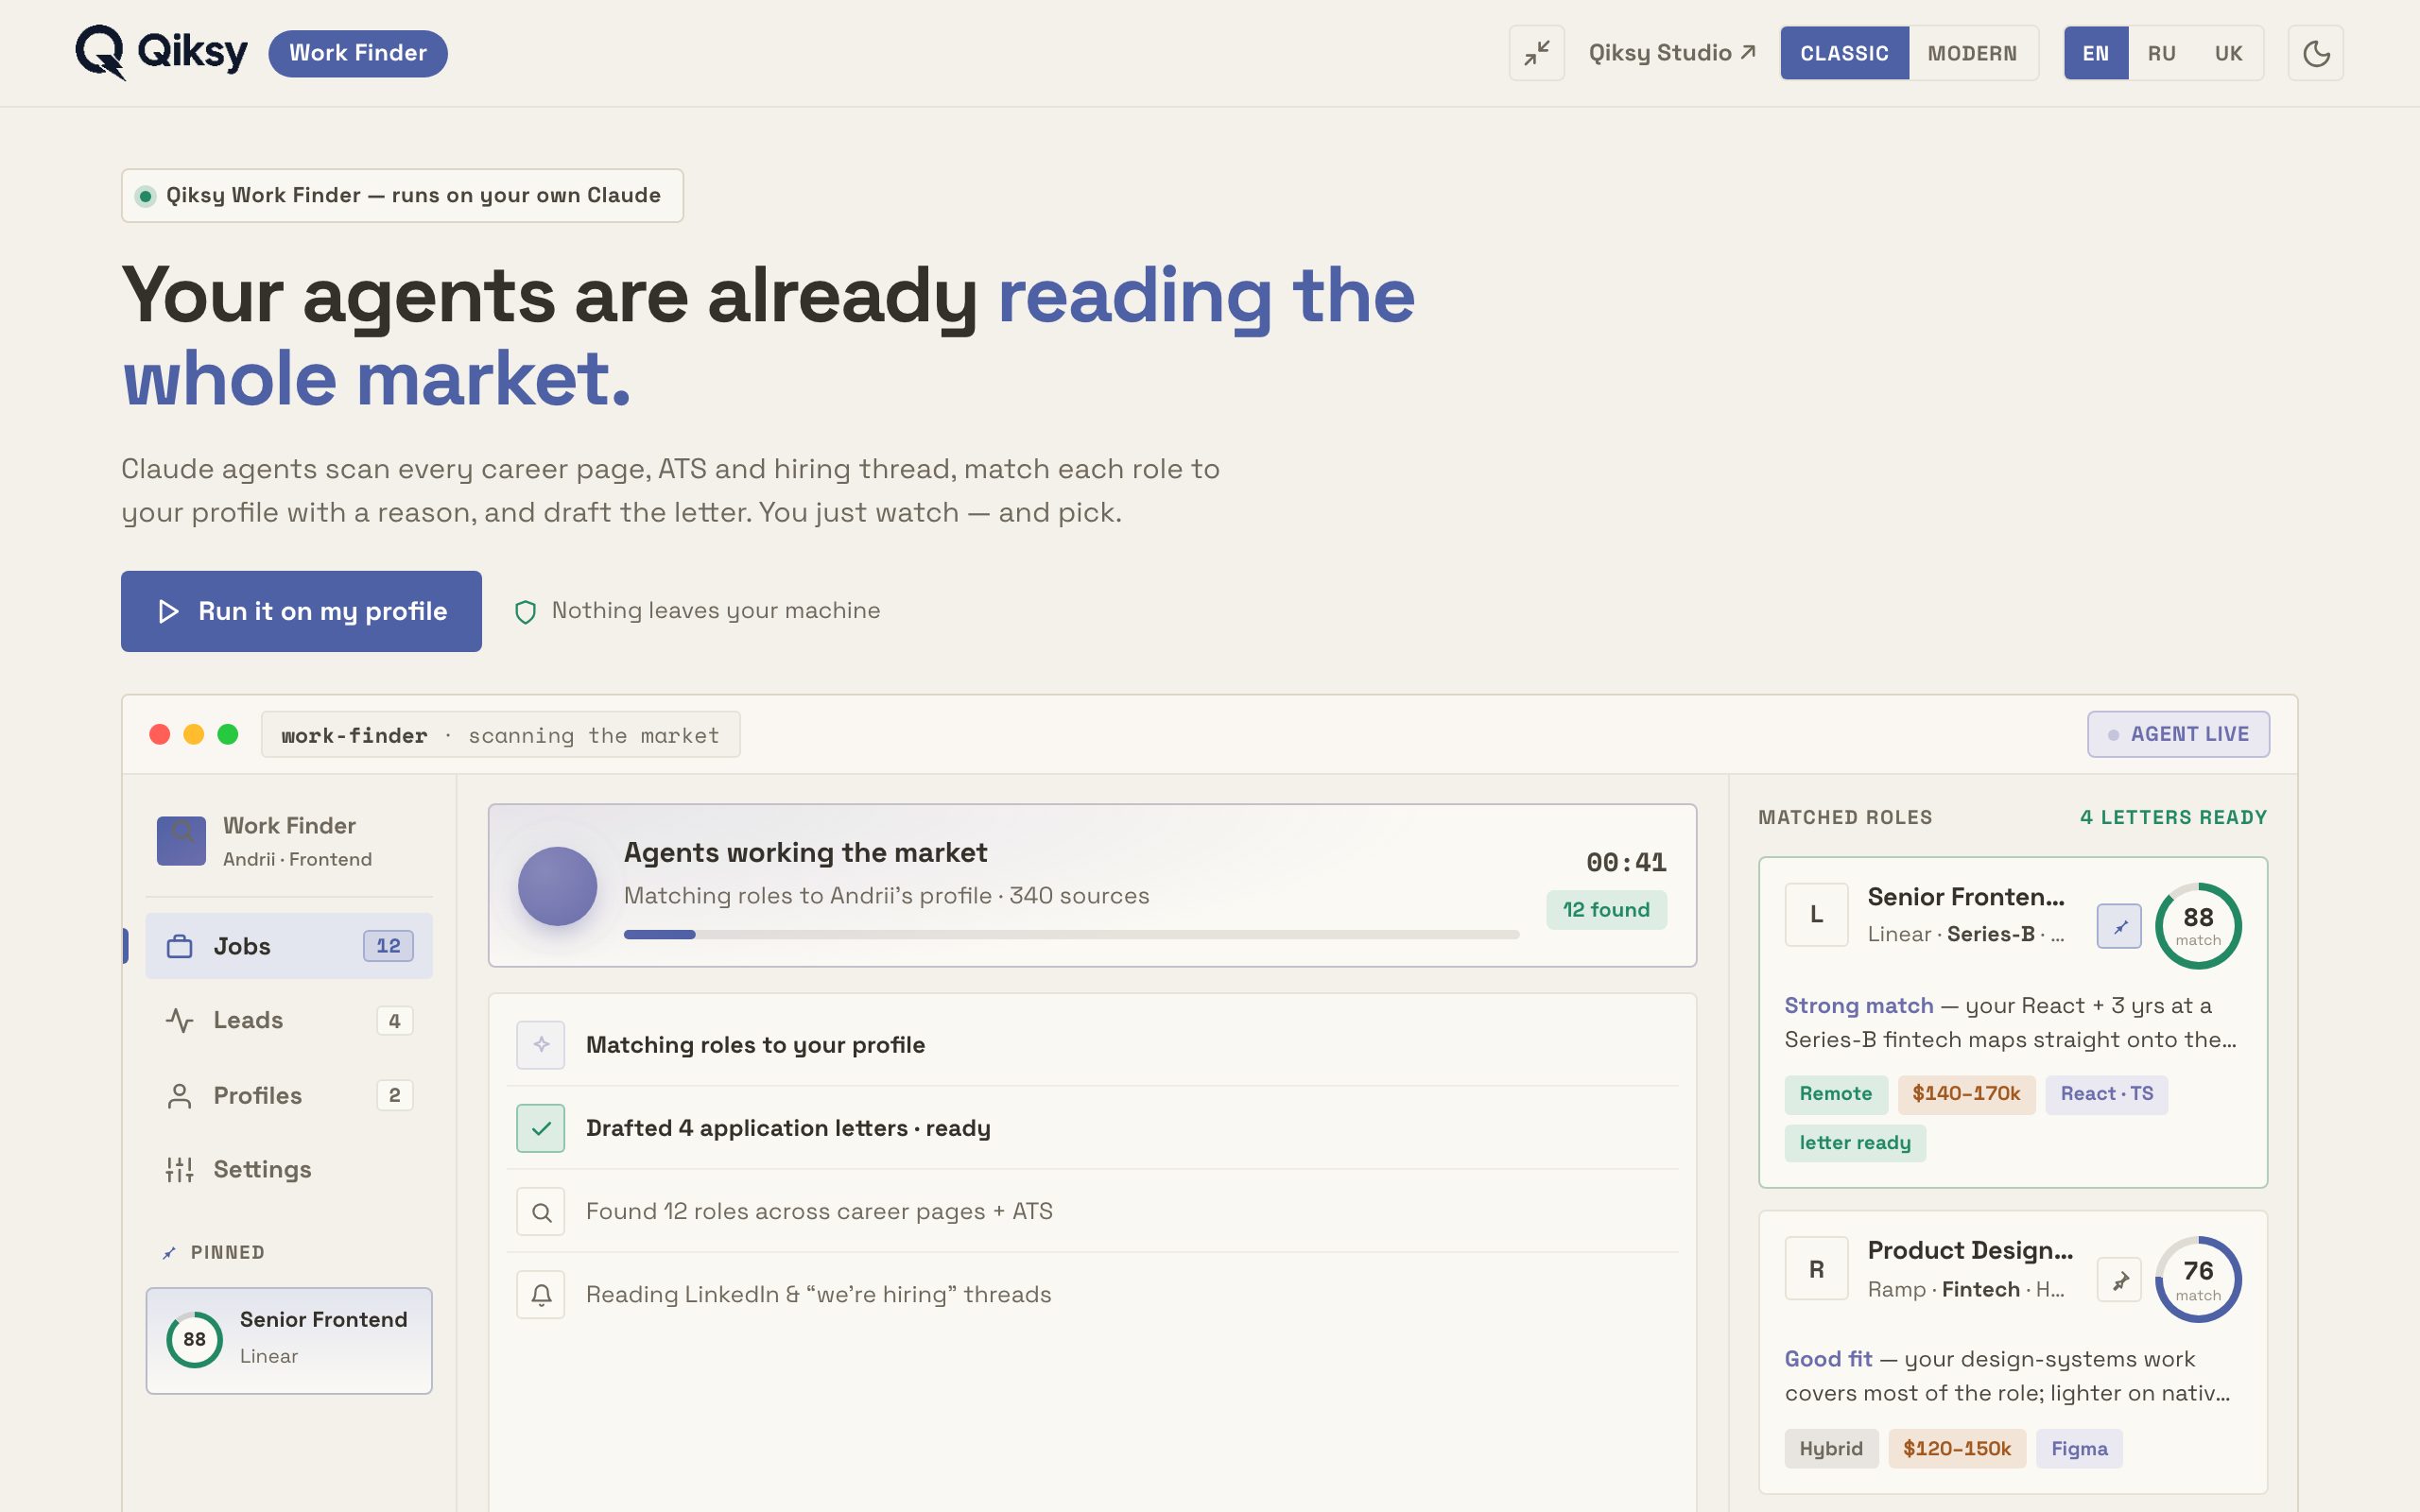Click the shield icon beside privacy note
The image size is (2420, 1512).
pyautogui.click(x=525, y=612)
